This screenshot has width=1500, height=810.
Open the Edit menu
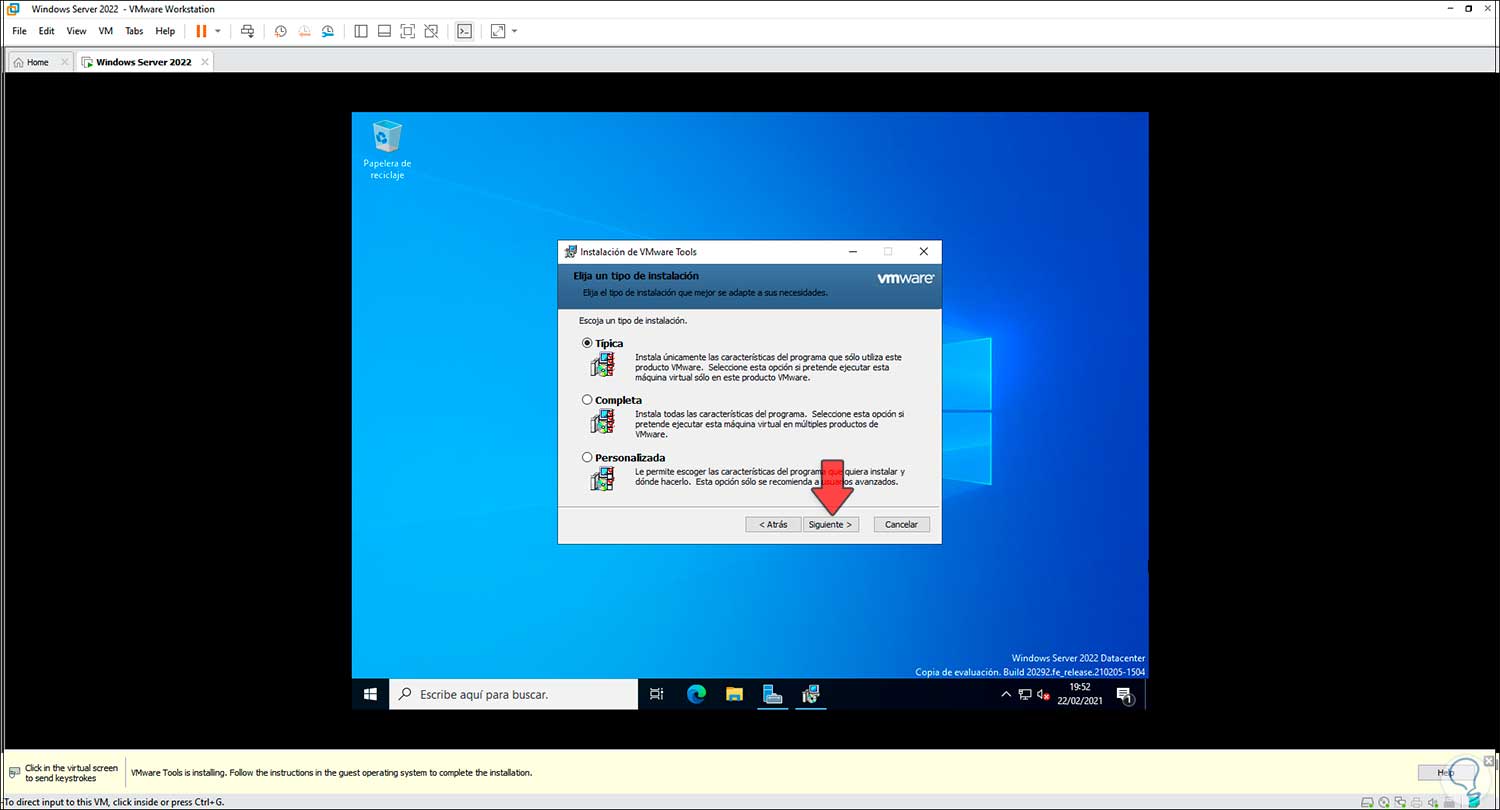click(47, 31)
